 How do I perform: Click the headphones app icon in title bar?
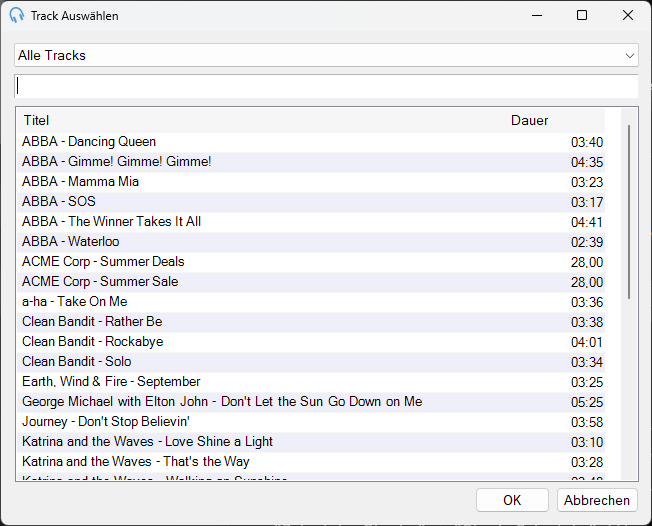(17, 15)
